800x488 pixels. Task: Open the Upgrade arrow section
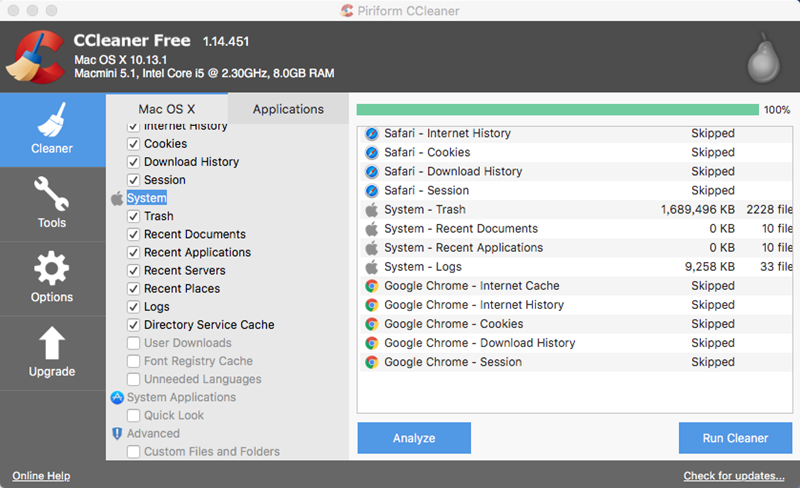point(53,353)
